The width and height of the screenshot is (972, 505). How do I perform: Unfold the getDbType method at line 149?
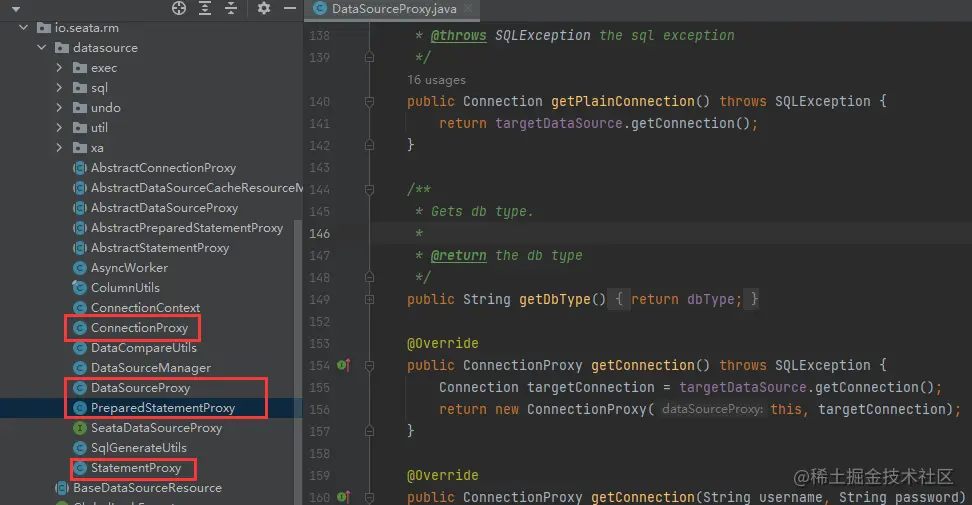coord(369,299)
